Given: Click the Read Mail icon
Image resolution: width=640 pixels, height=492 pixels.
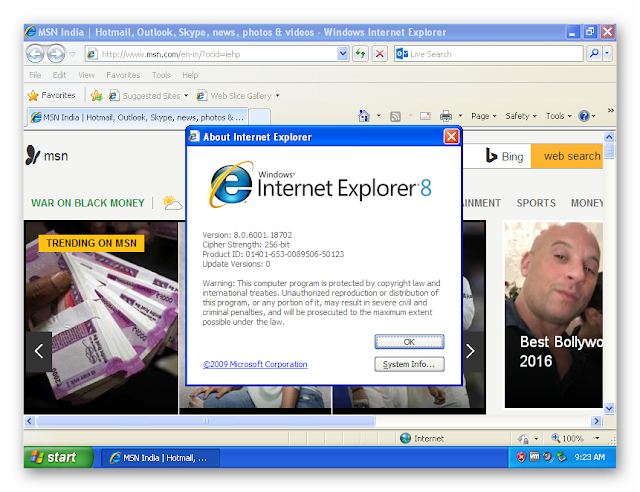Looking at the screenshot, I should click(x=425, y=116).
